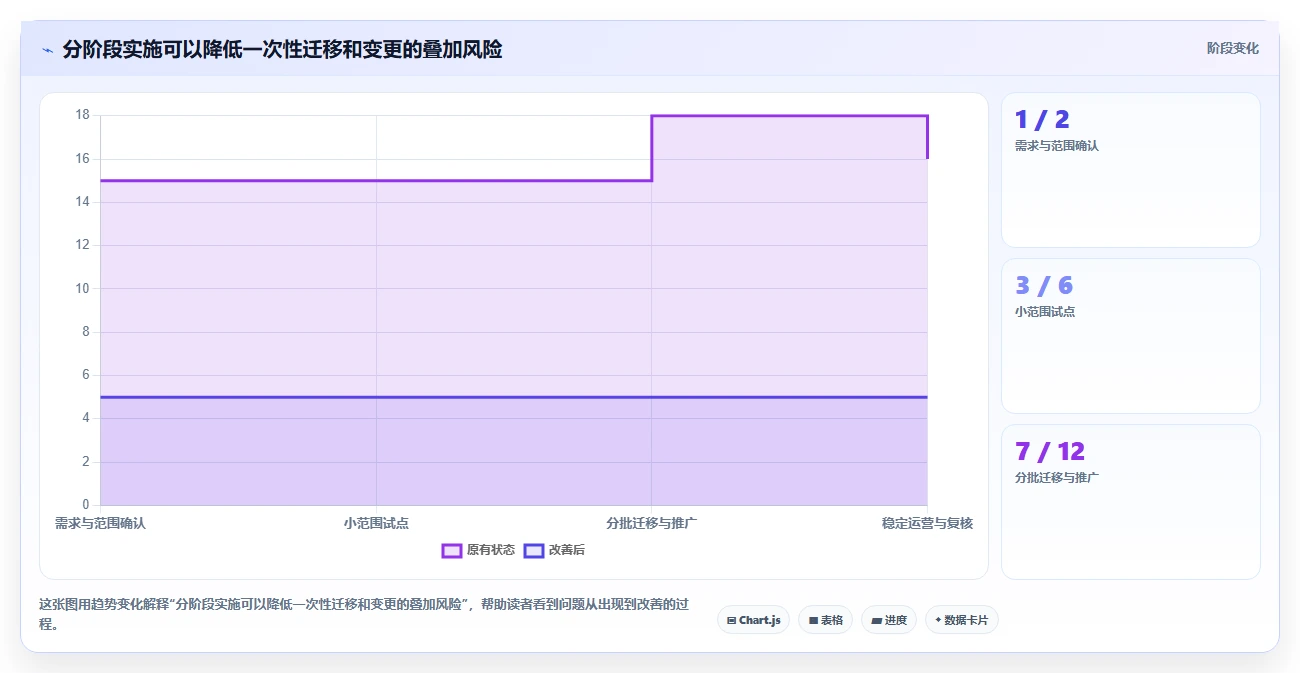Open the 3 / 6 小范围试点 card

(x=1131, y=336)
